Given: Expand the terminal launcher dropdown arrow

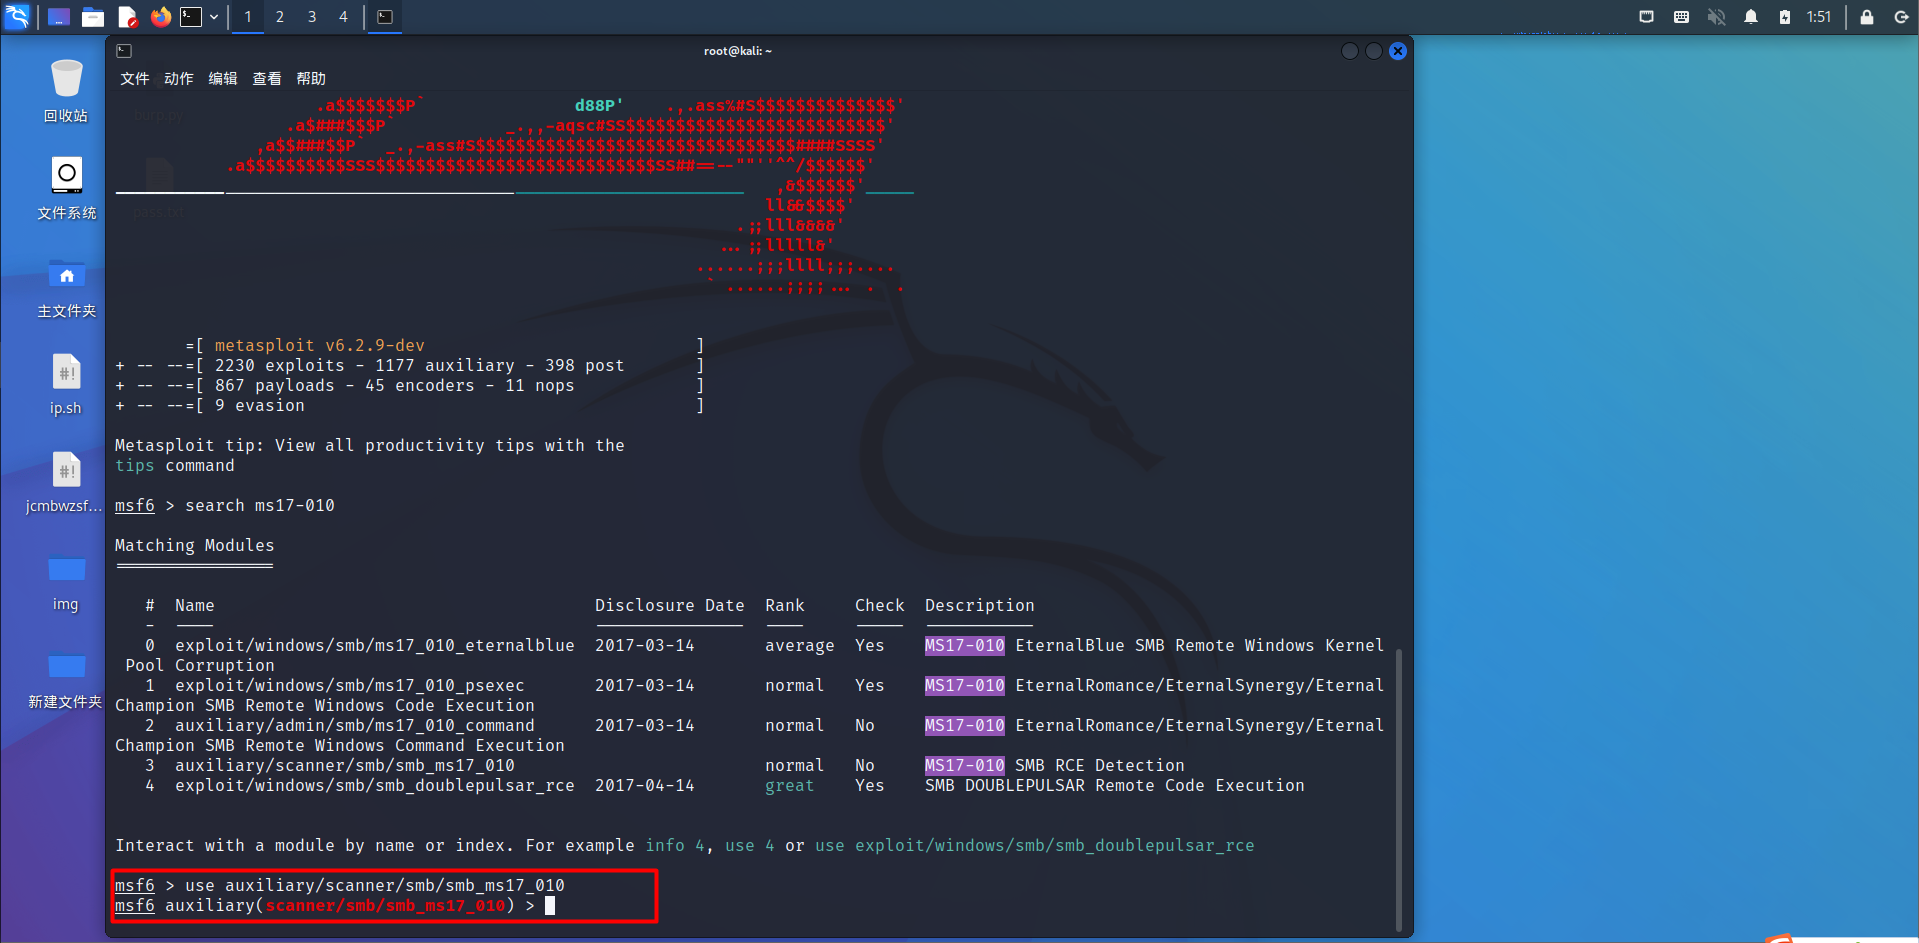Looking at the screenshot, I should pos(214,17).
